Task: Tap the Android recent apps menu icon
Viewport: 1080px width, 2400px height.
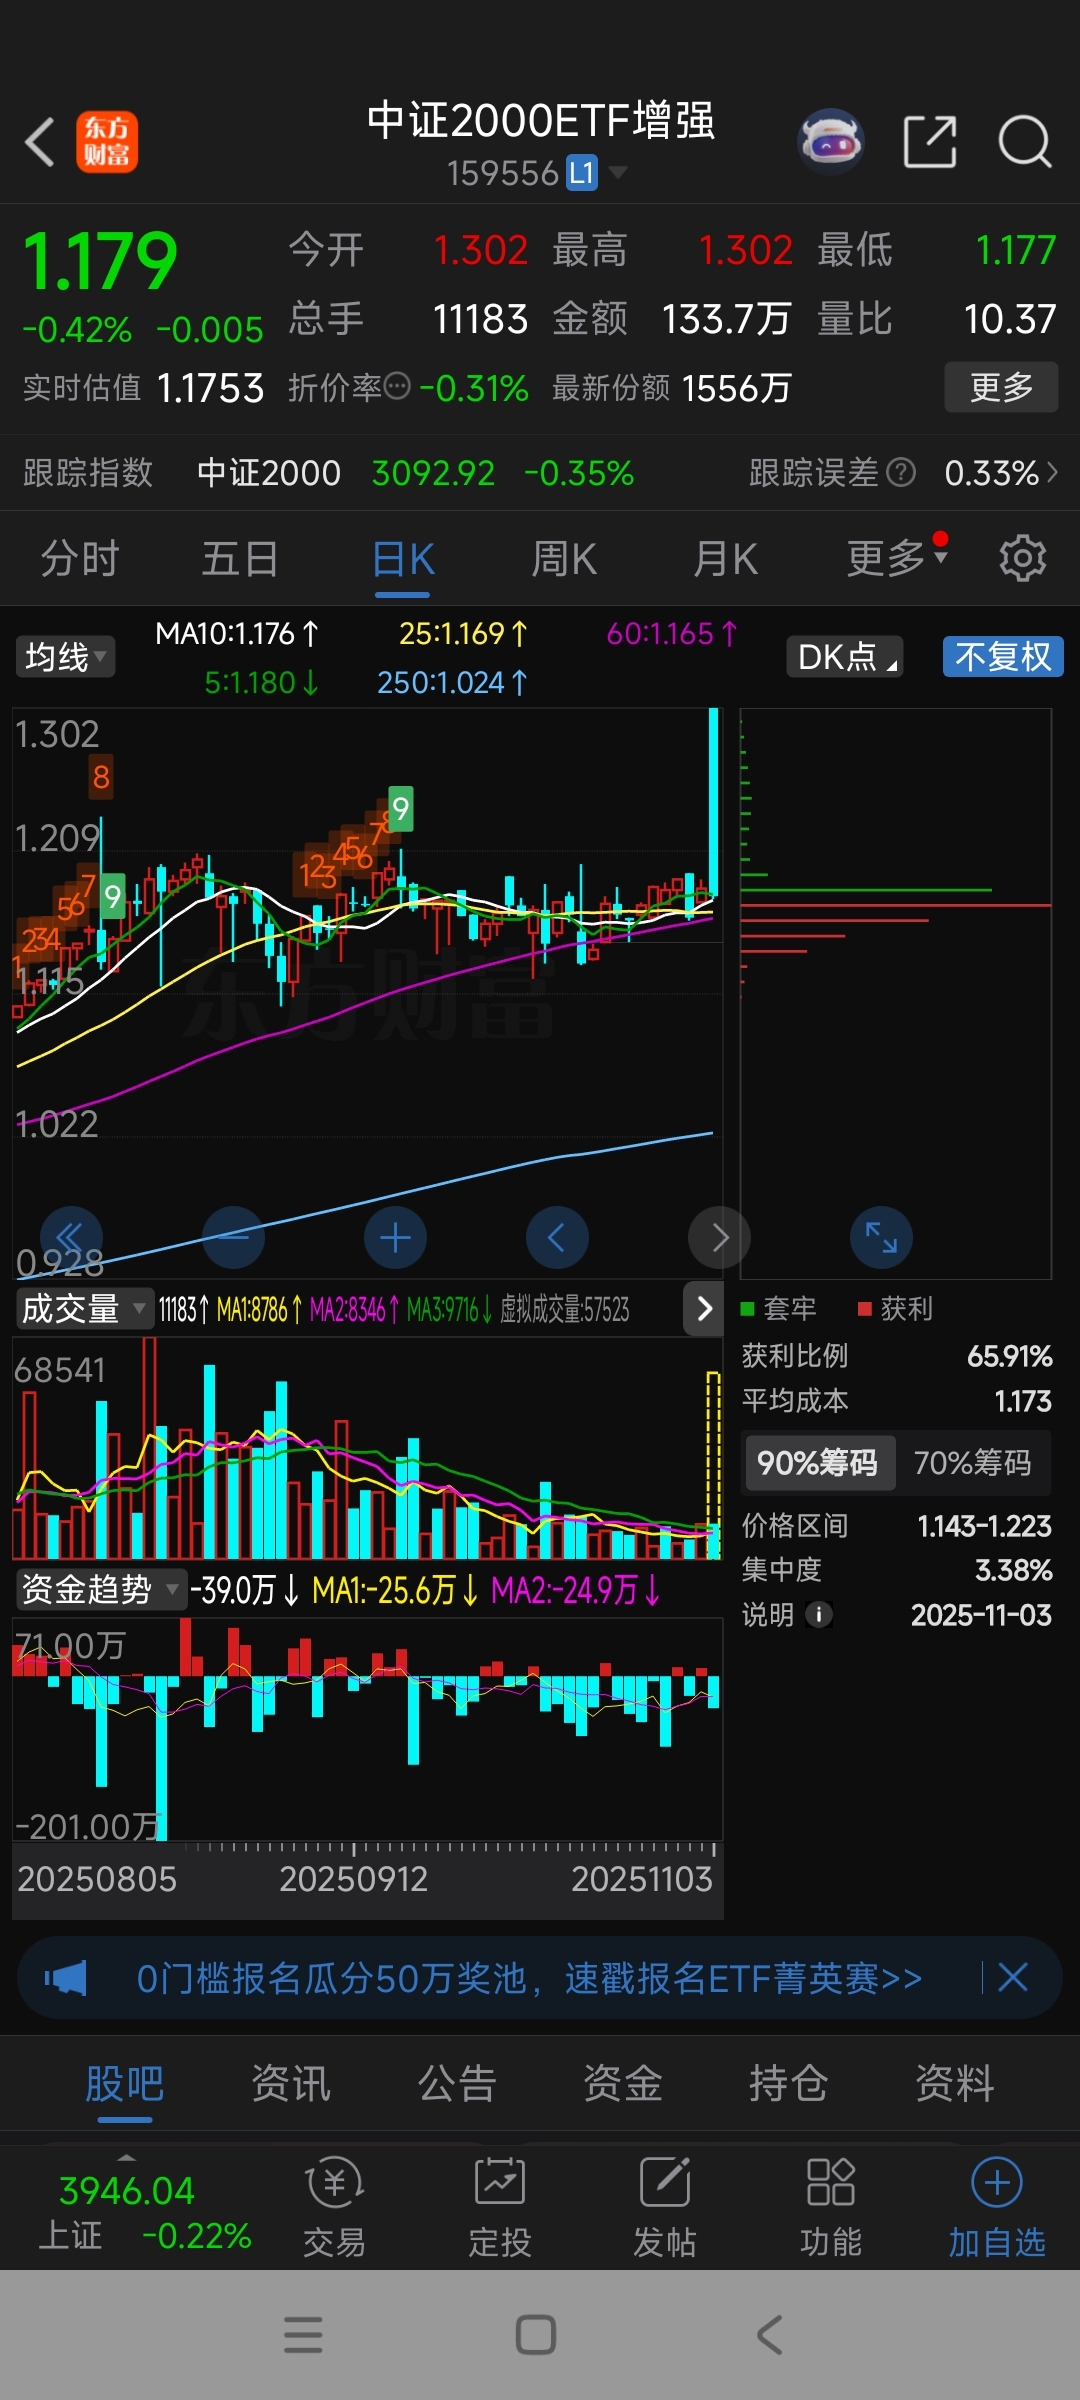Action: tap(303, 2335)
